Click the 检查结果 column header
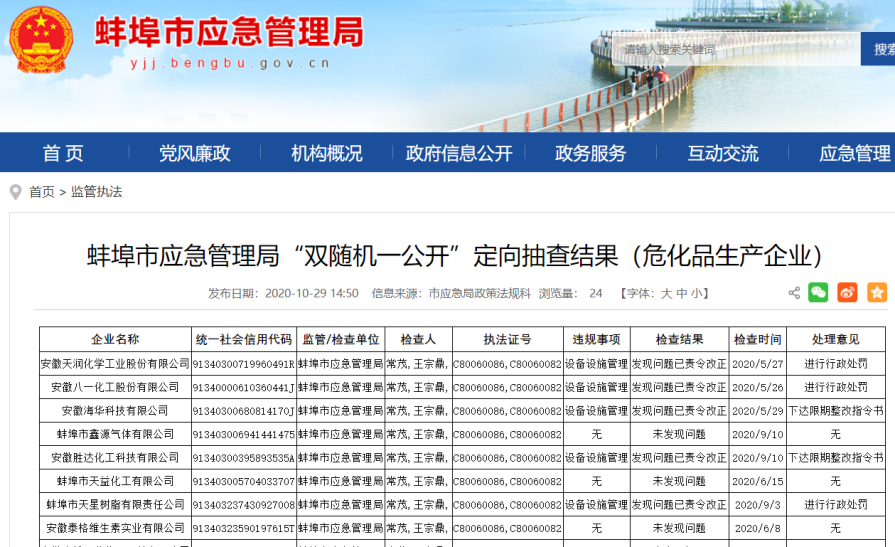The height and width of the screenshot is (547, 895). click(x=679, y=339)
